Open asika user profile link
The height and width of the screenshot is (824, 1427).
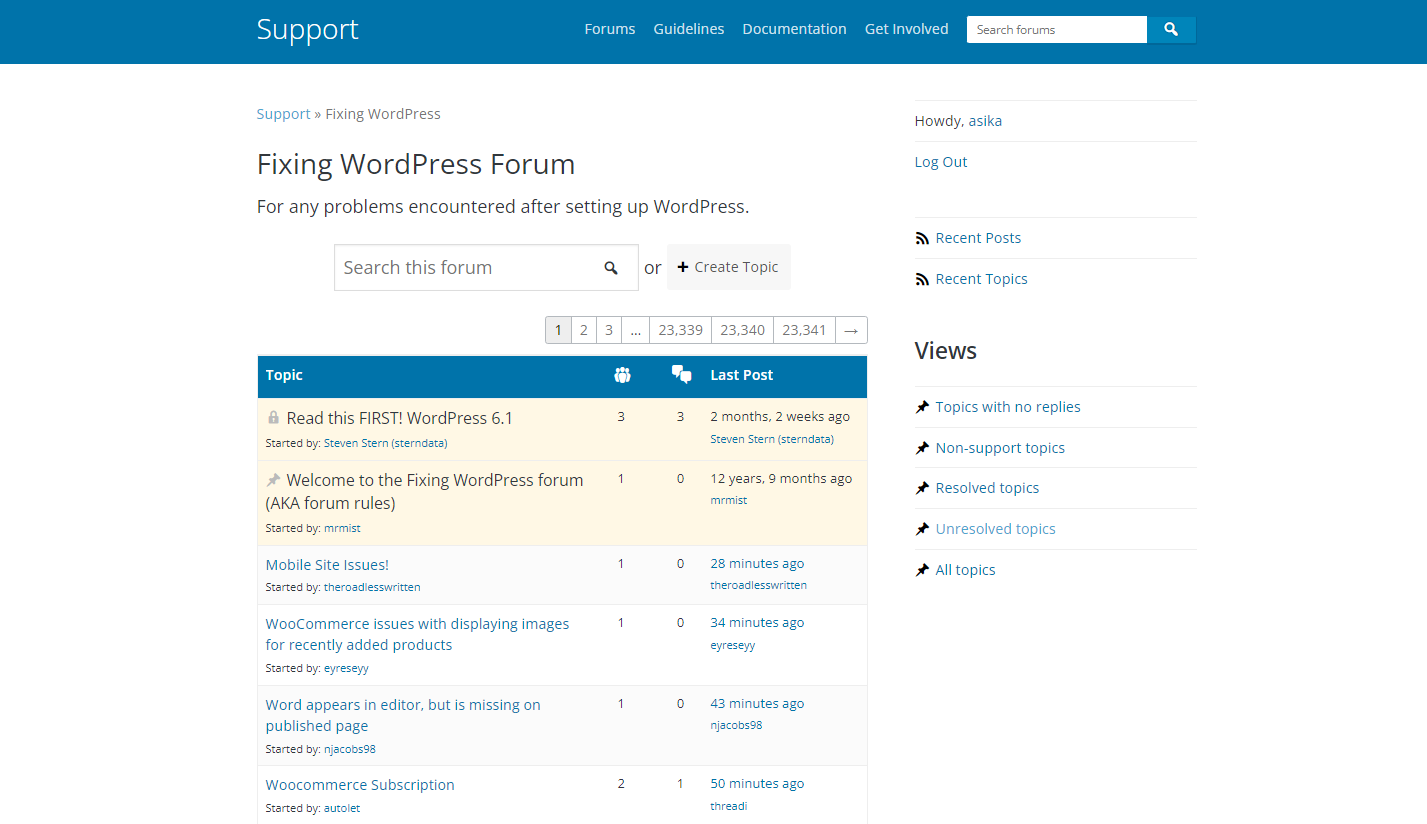tap(985, 121)
